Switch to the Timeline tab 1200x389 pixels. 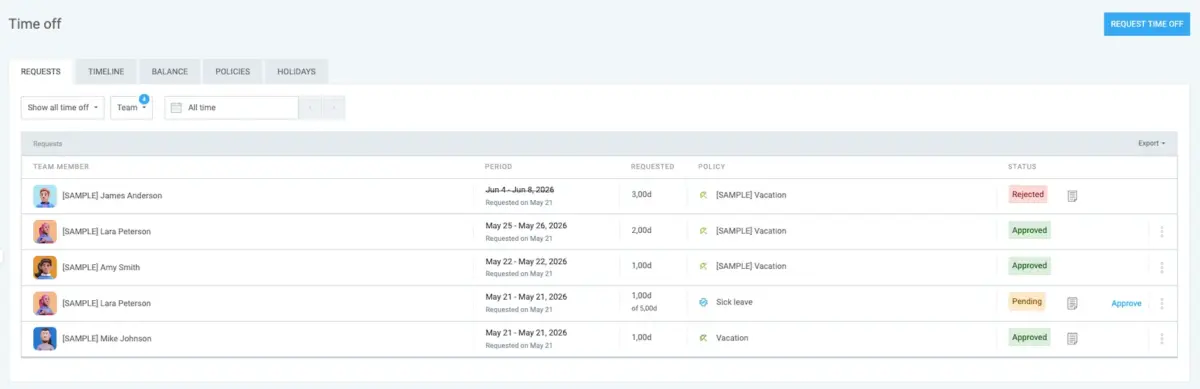point(106,72)
